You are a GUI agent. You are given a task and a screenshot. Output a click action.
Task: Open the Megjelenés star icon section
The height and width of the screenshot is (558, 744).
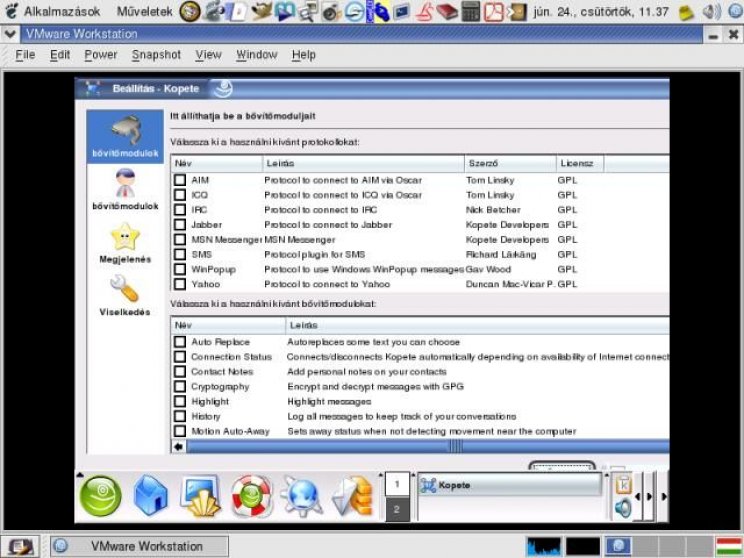click(125, 243)
